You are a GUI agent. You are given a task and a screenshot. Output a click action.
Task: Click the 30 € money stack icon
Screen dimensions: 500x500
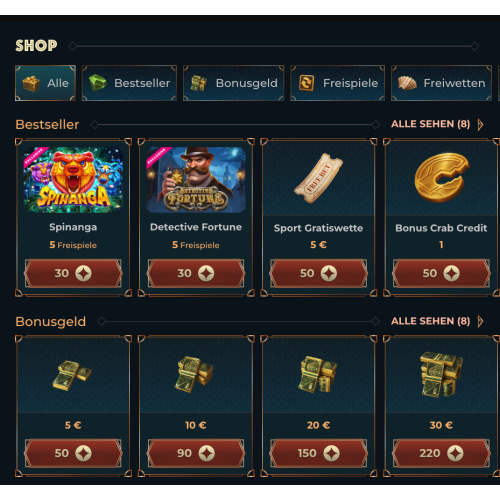click(441, 375)
